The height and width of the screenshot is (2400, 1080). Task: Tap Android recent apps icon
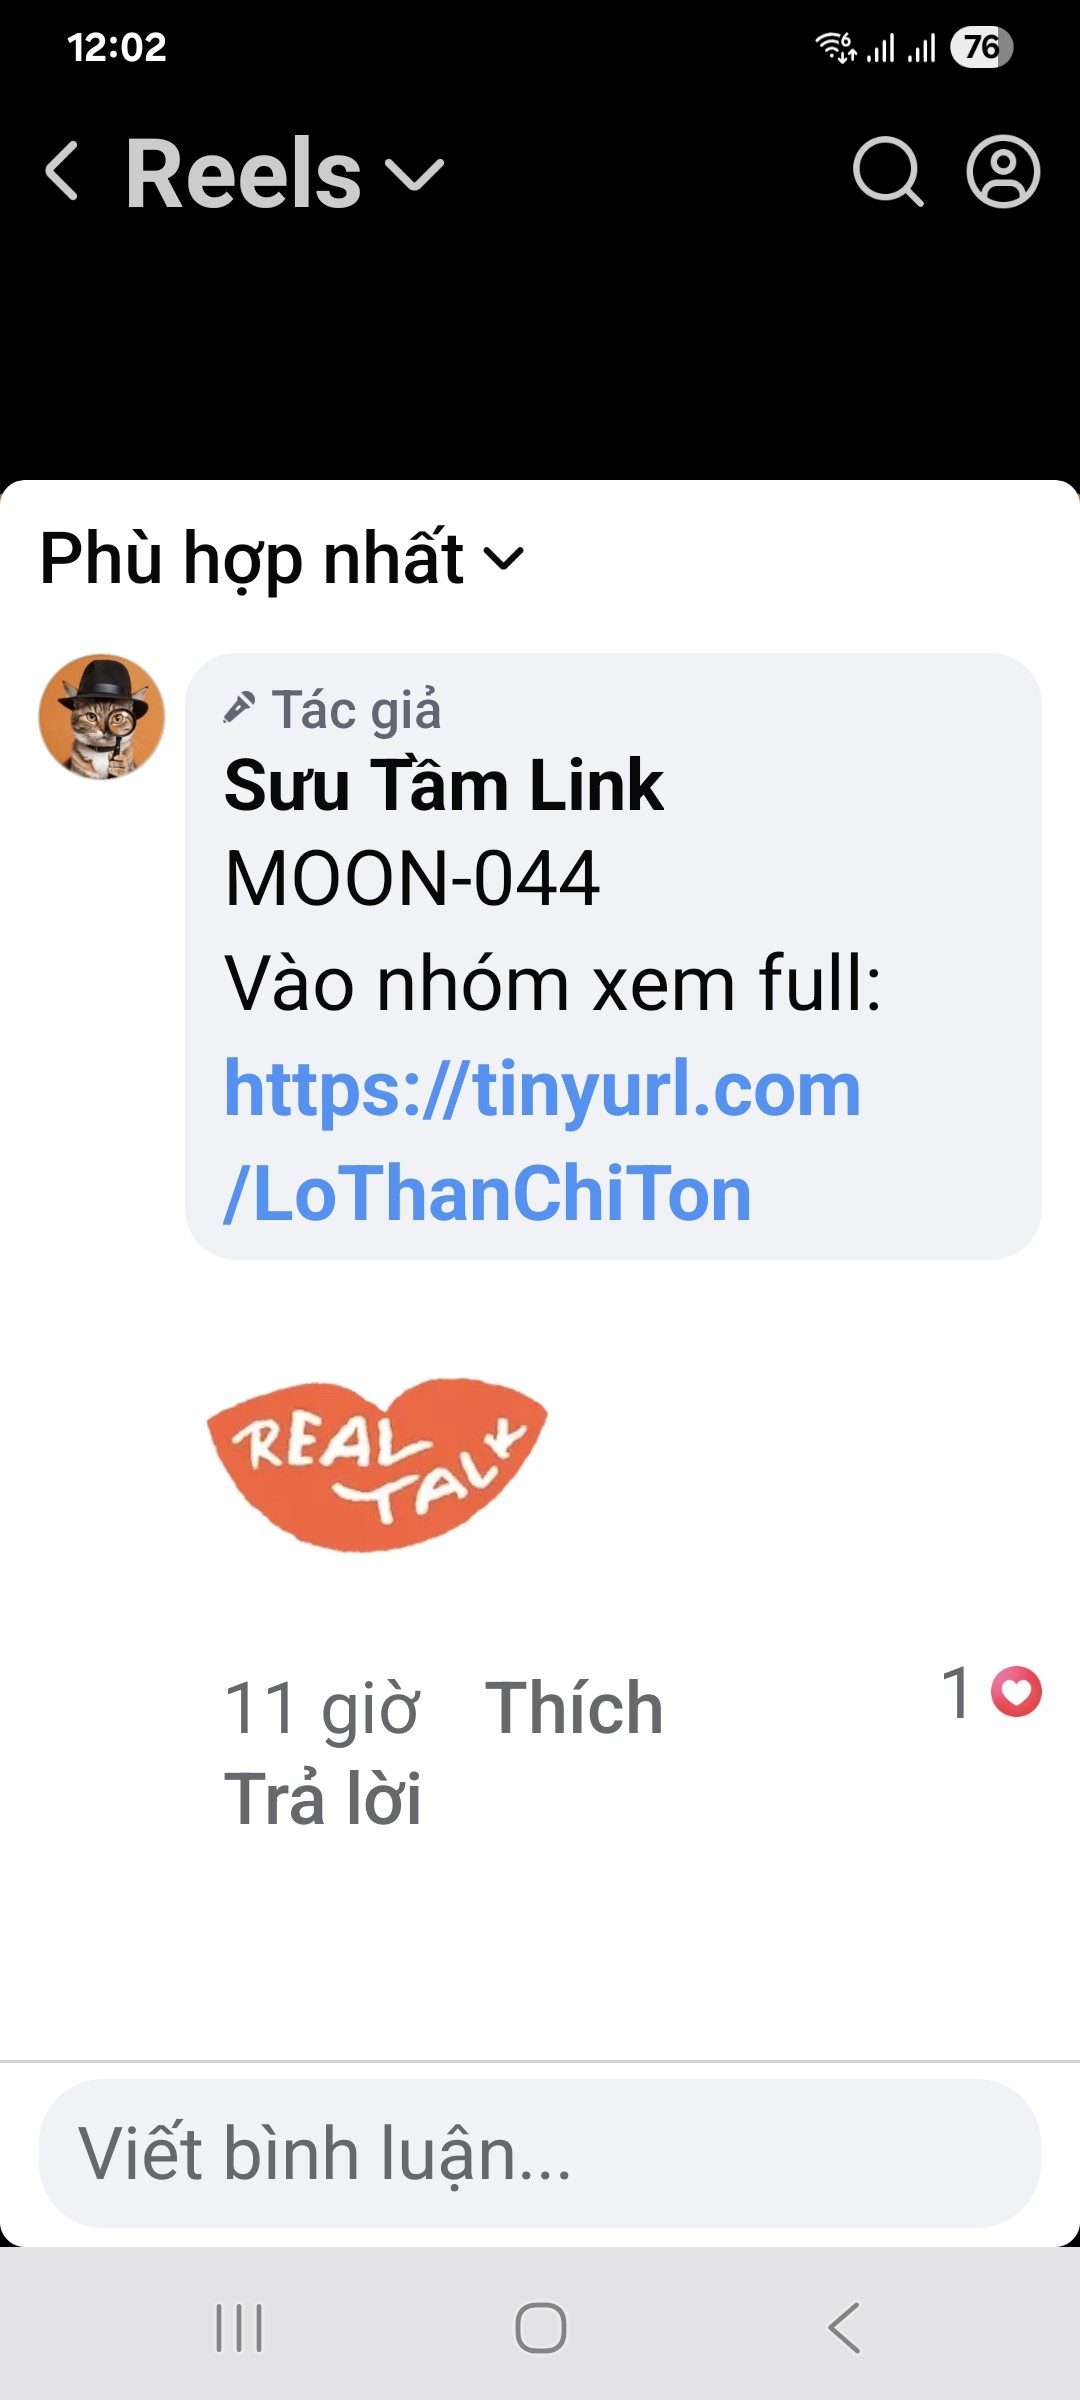pos(239,2328)
